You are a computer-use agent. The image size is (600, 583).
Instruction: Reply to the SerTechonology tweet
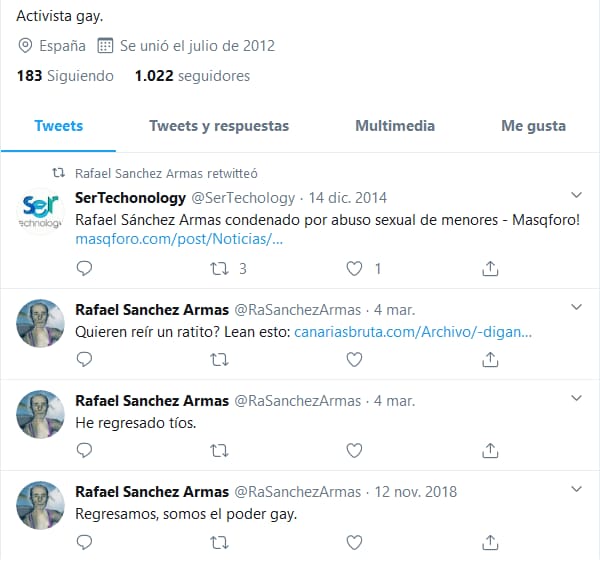pos(84,269)
